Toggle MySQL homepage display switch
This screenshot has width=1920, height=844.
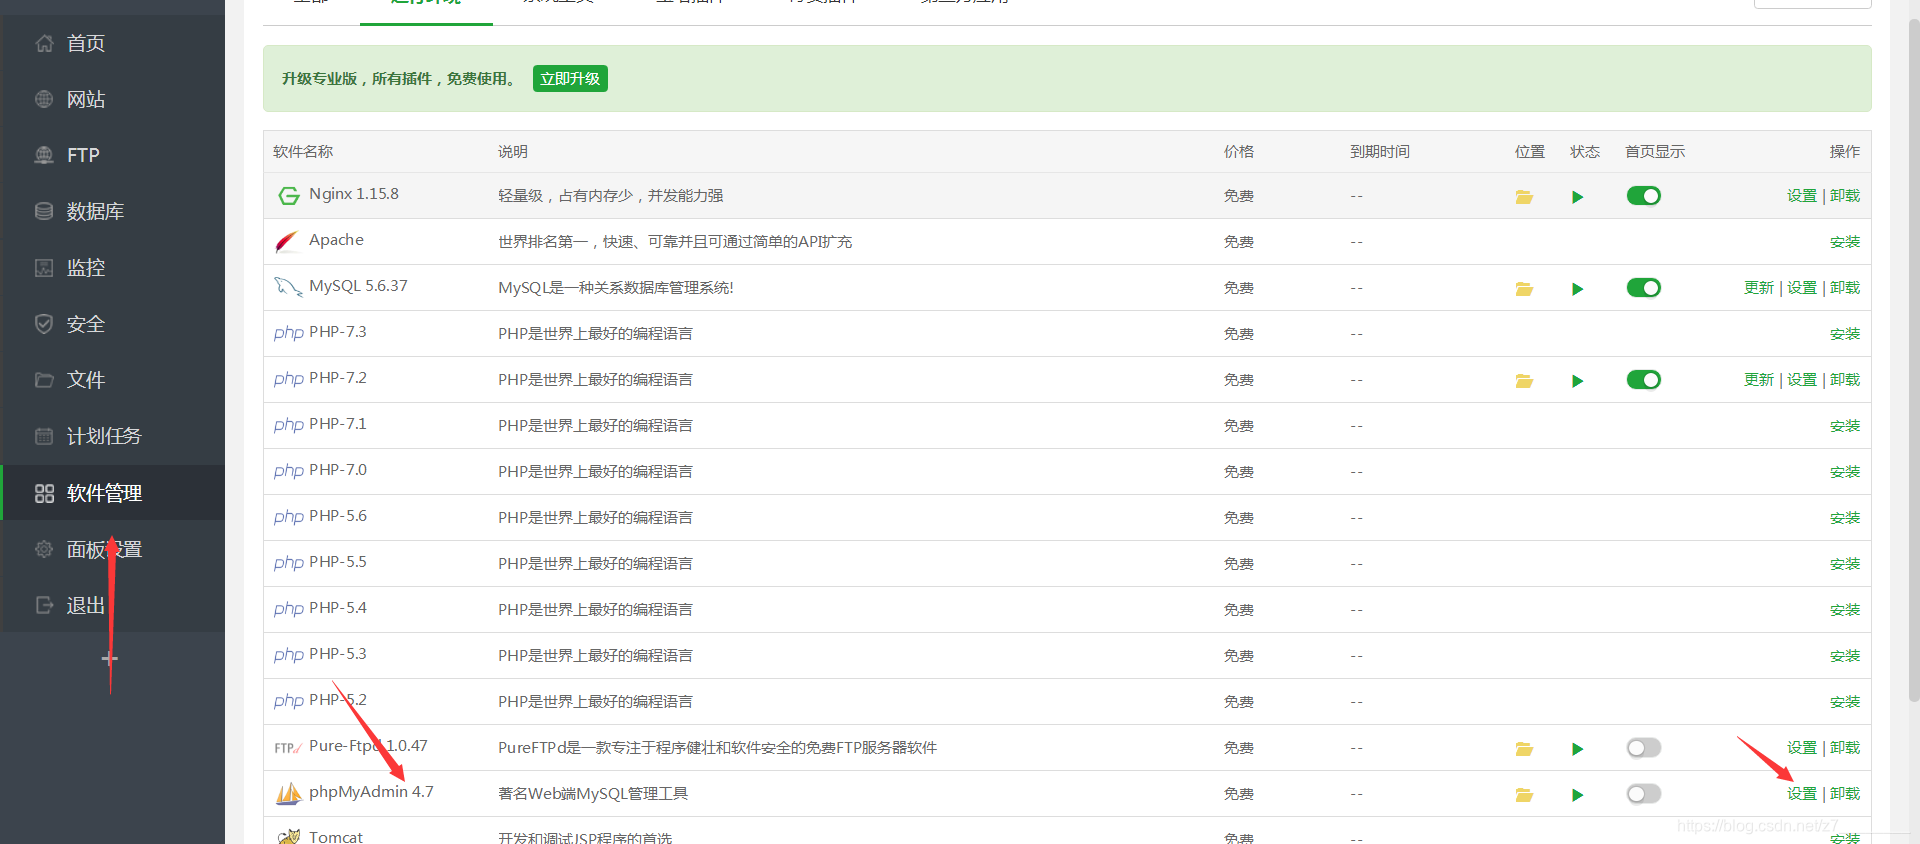tap(1643, 288)
